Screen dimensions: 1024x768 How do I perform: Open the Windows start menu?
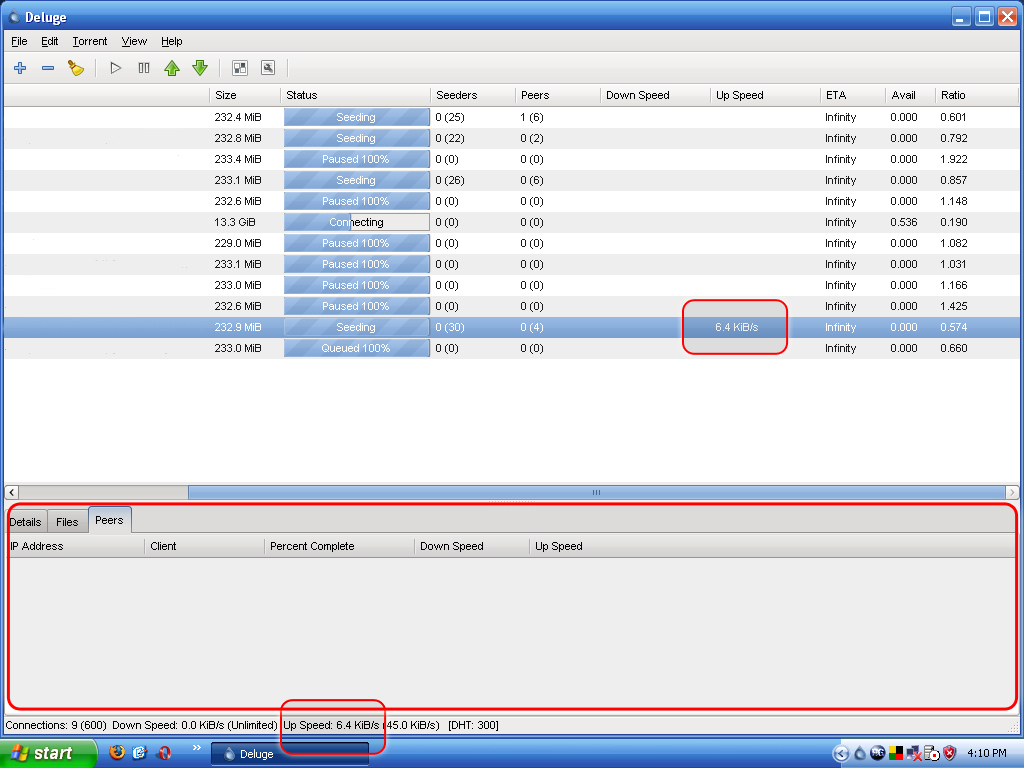(48, 754)
